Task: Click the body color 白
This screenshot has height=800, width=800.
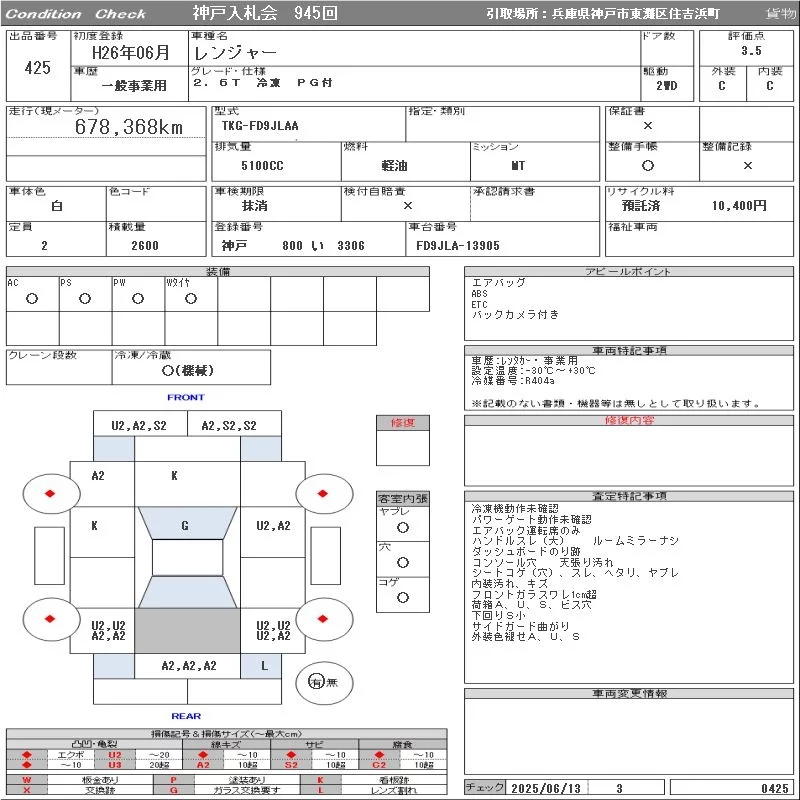Action: pos(57,206)
